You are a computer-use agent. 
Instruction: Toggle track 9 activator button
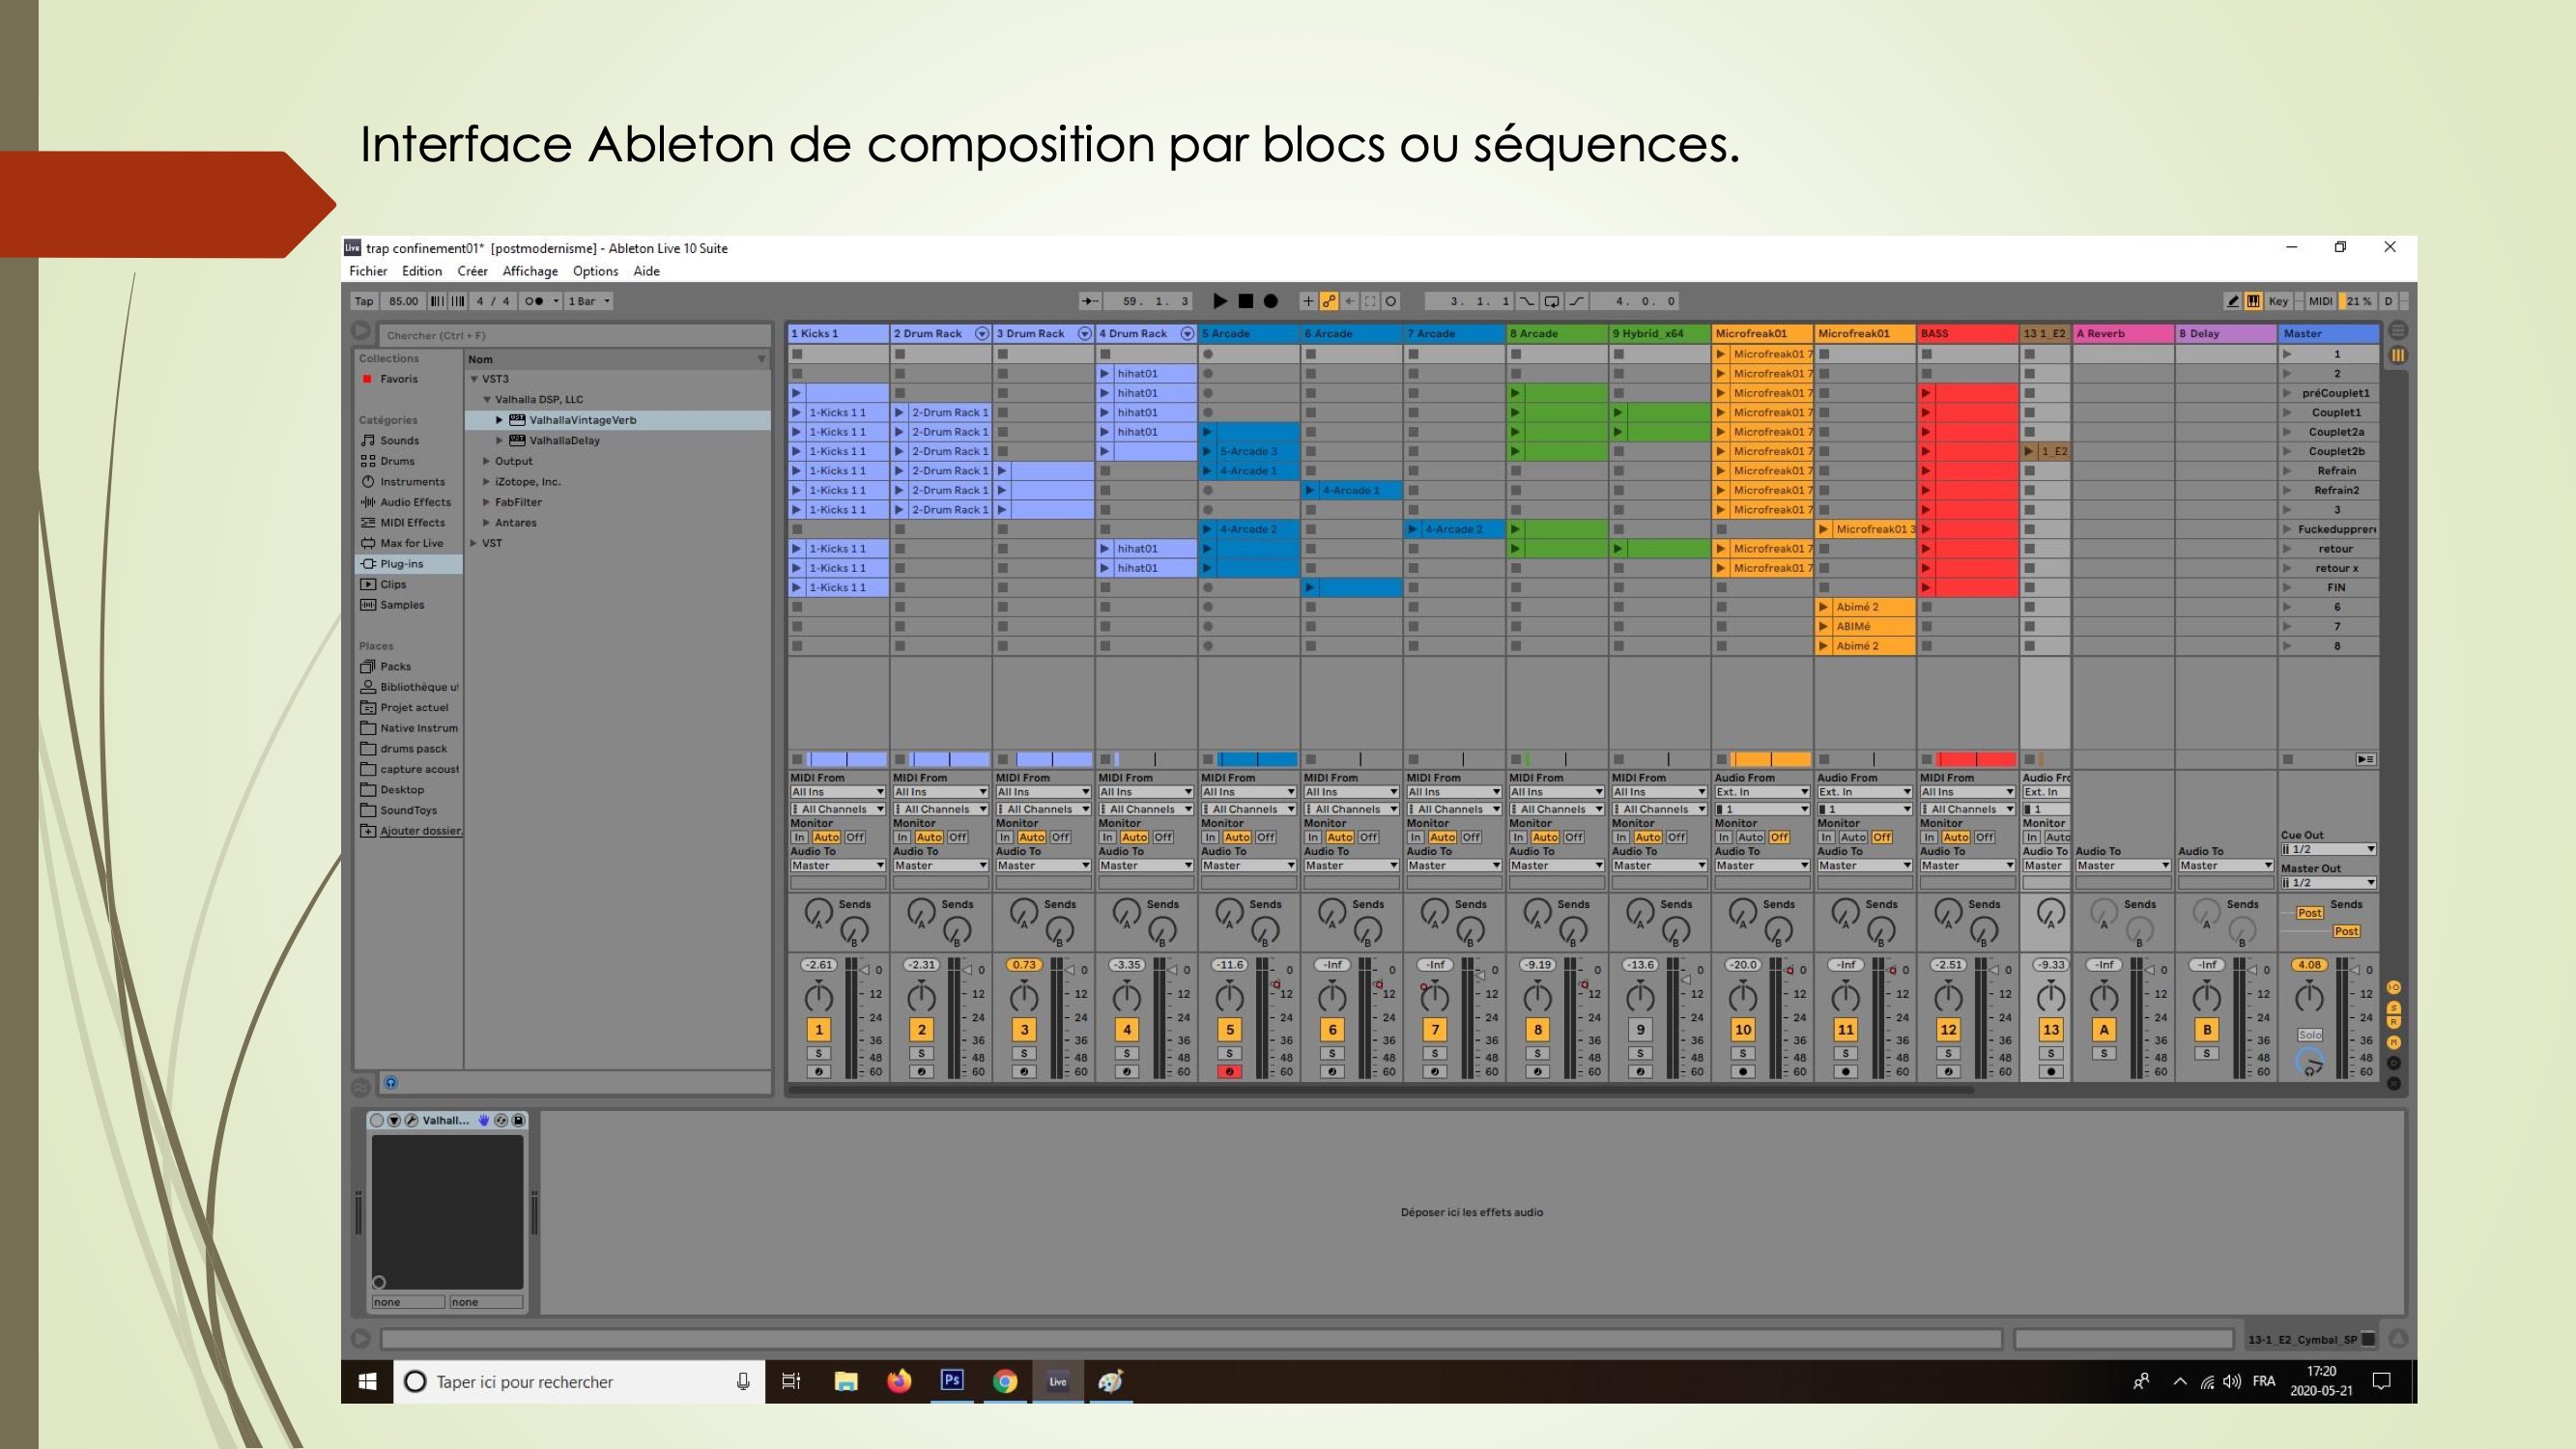1640,1030
